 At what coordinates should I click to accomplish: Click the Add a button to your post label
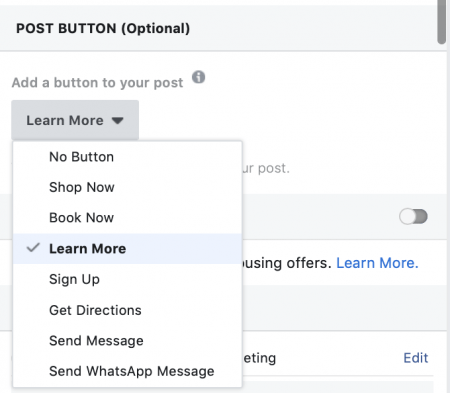[x=97, y=82]
